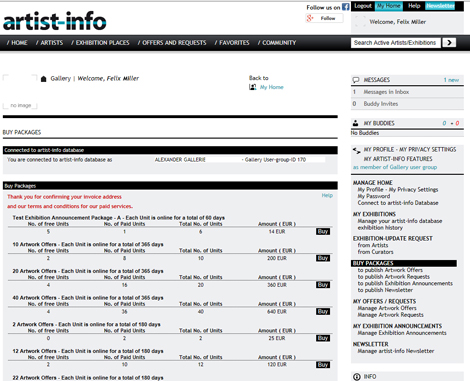Open Manage Exhibition Announcements

[x=402, y=333]
